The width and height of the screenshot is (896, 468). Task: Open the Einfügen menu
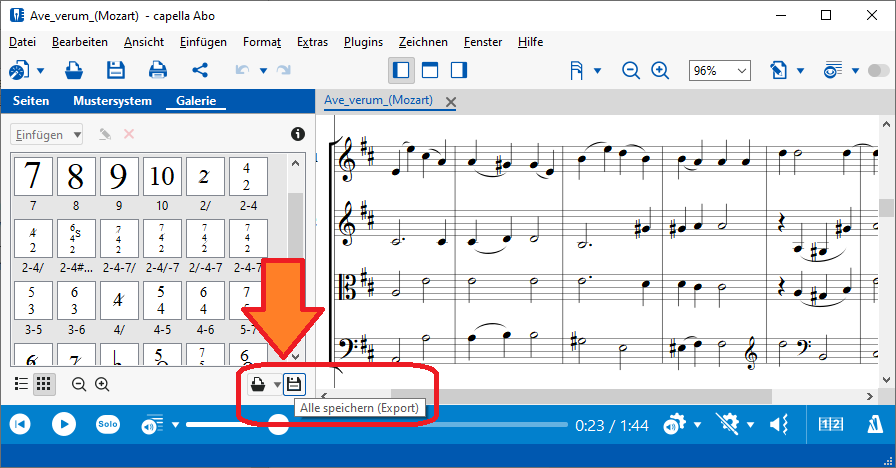pyautogui.click(x=203, y=42)
